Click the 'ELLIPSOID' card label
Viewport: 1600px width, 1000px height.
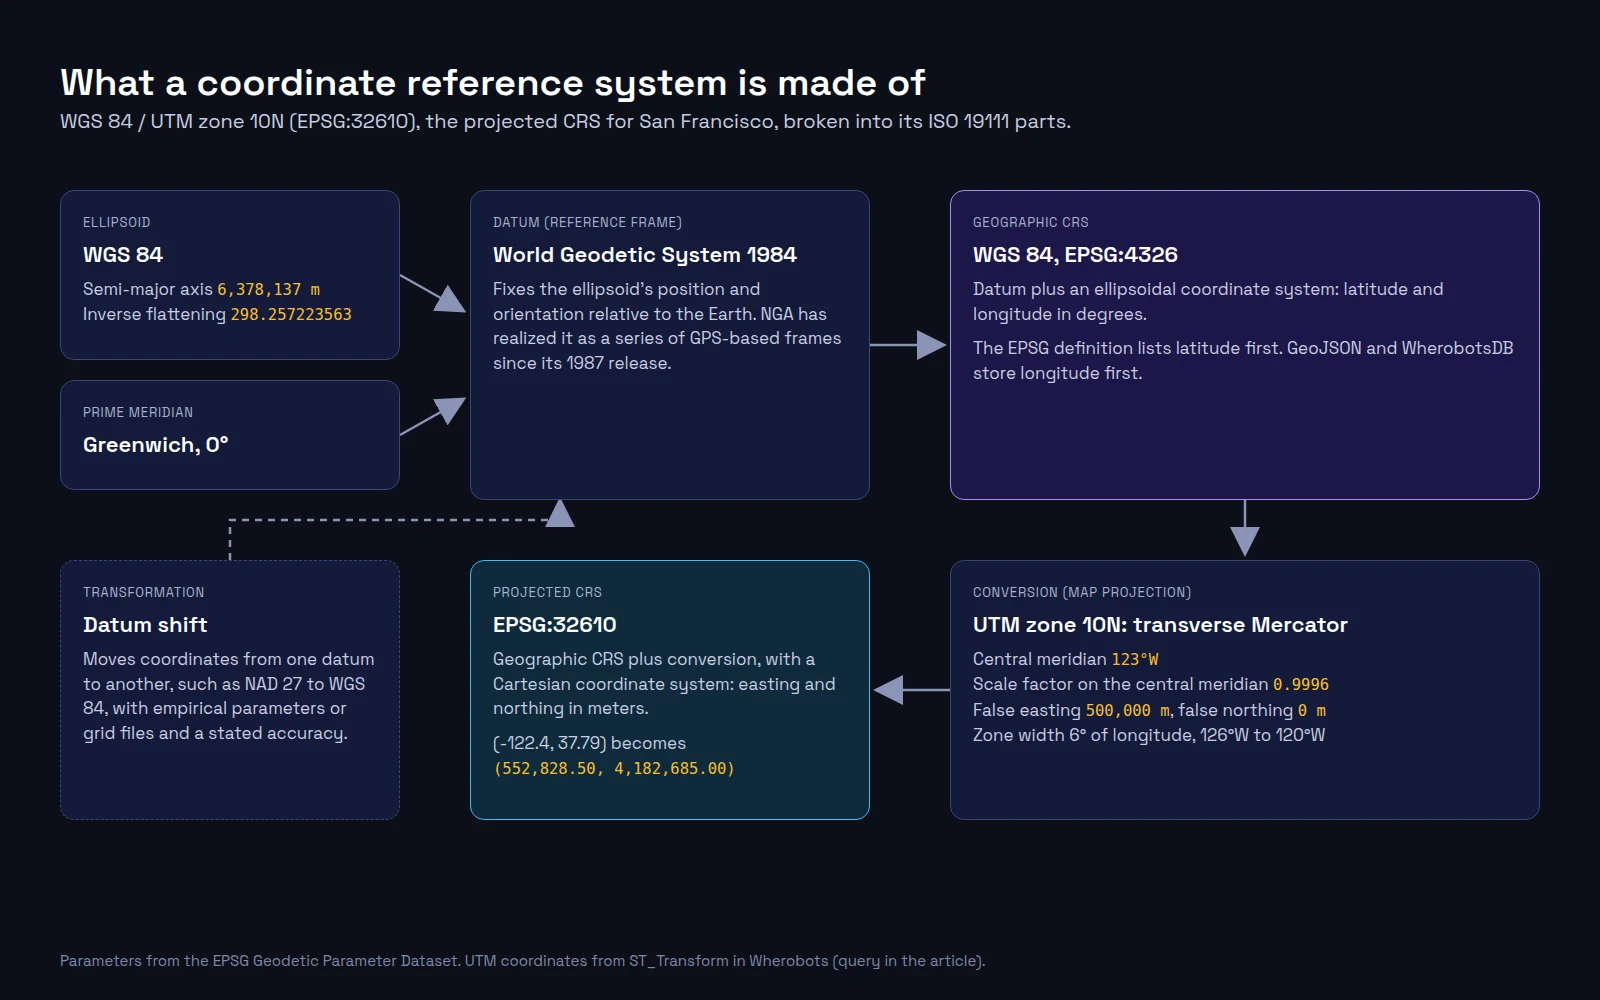click(117, 222)
